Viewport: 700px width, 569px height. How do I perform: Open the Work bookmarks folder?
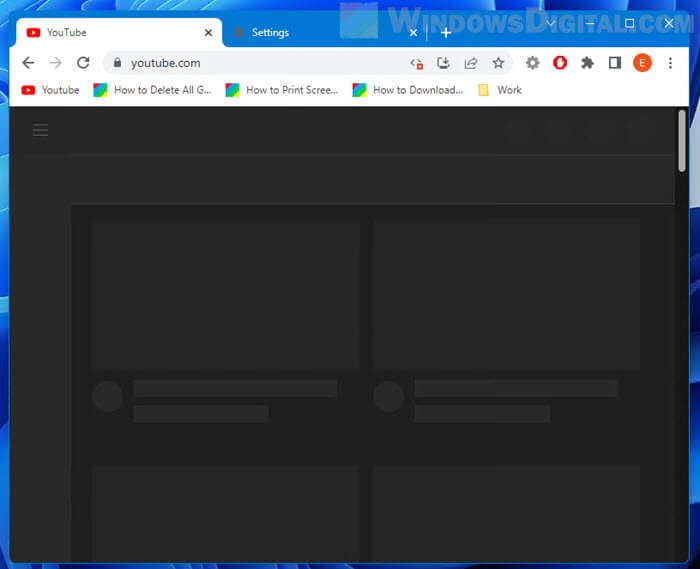click(500, 90)
